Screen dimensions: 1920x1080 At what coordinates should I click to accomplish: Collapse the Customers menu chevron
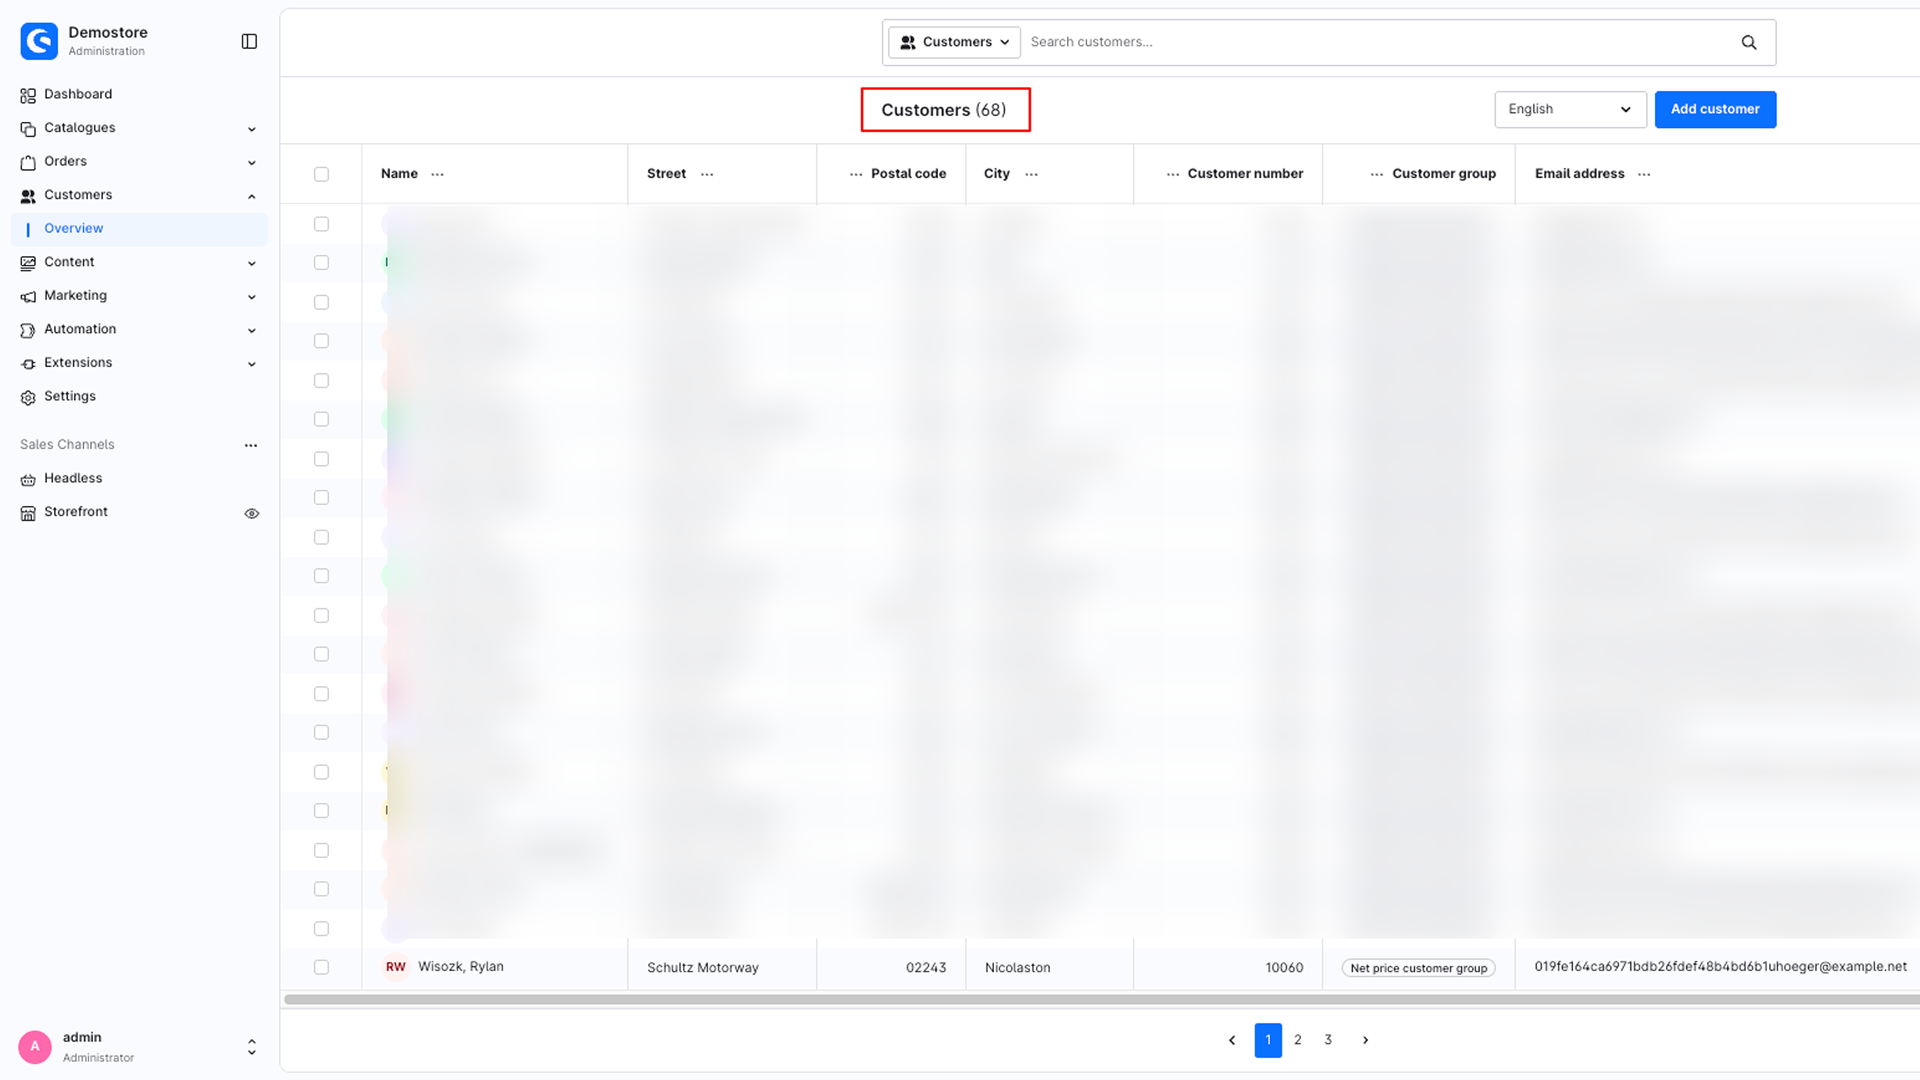point(252,196)
